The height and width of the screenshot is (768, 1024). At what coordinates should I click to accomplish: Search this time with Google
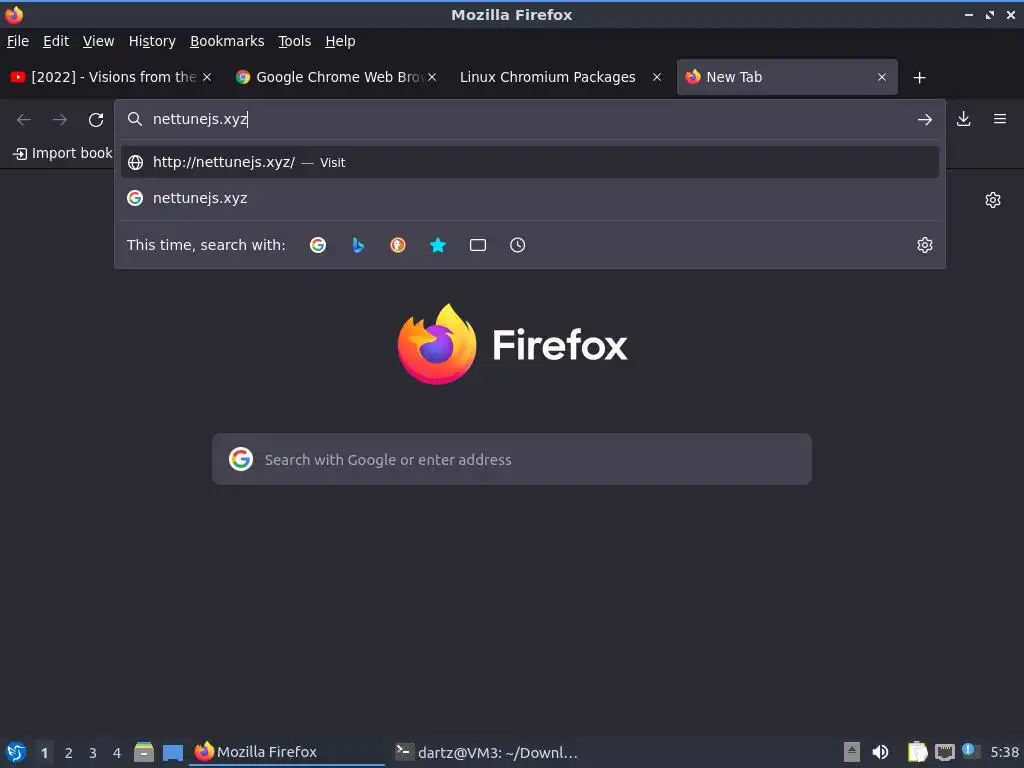(x=318, y=245)
